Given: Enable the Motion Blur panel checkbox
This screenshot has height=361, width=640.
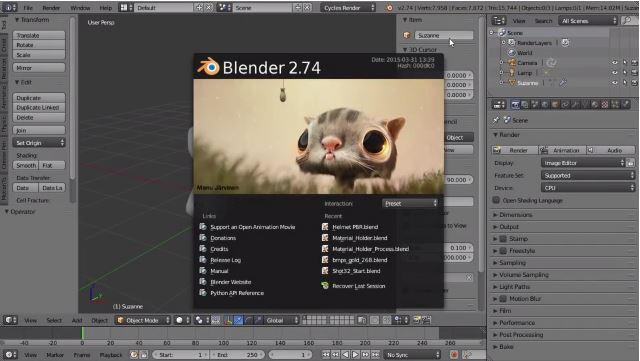Looking at the screenshot, I should (503, 299).
